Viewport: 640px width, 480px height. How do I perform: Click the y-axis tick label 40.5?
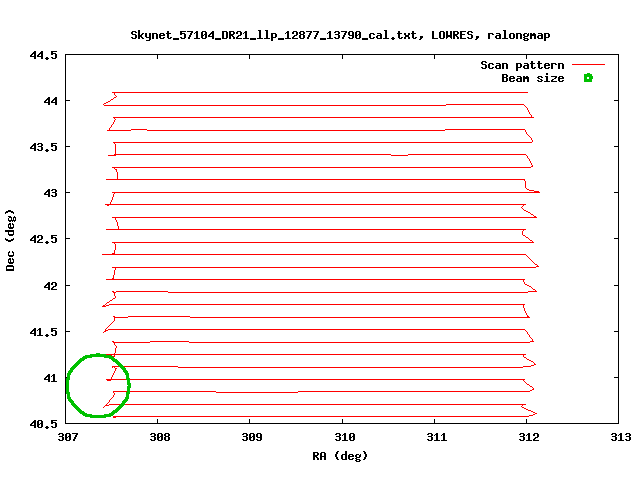[x=43, y=424]
